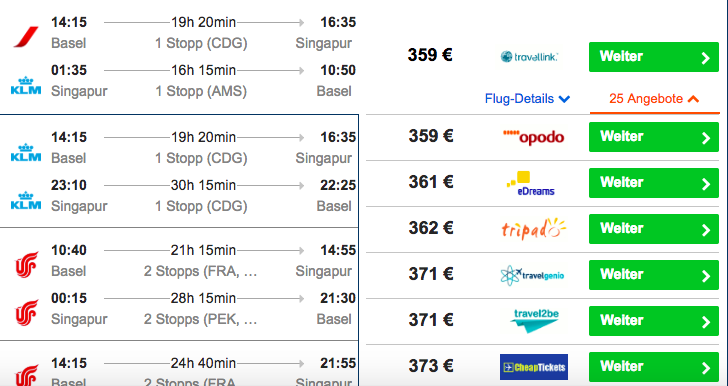Click the opodo provider logo

coord(533,137)
